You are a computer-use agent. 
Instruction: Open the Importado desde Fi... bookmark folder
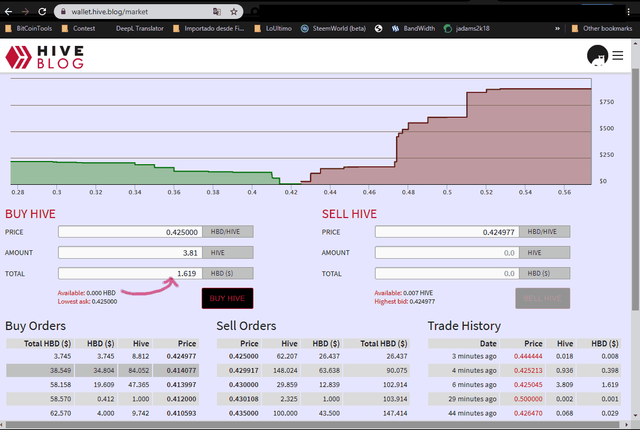(x=209, y=29)
